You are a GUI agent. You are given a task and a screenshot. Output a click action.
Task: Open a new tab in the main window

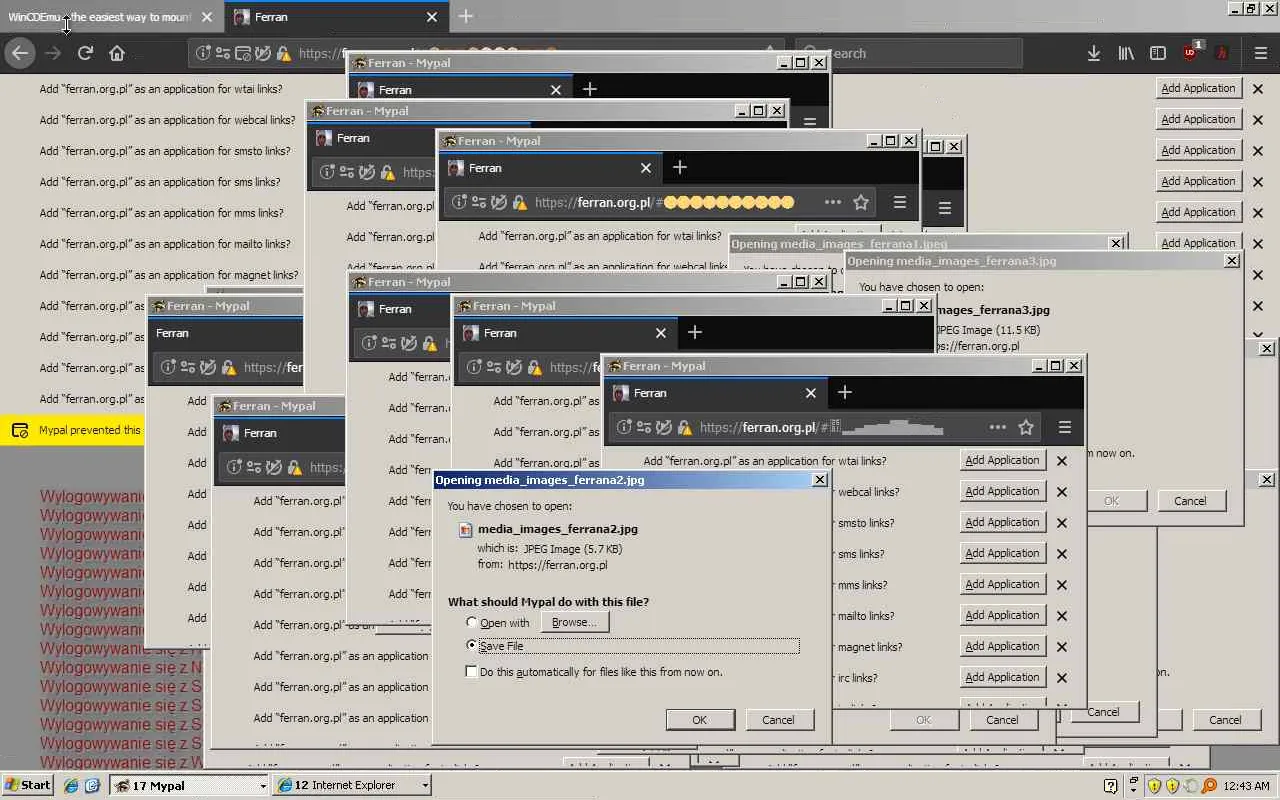(465, 16)
